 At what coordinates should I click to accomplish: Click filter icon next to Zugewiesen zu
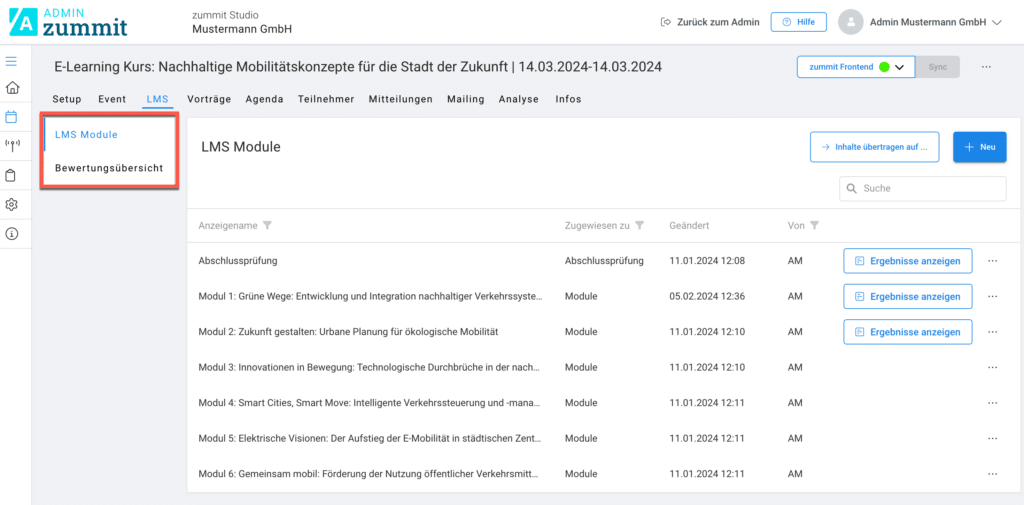[x=639, y=226]
